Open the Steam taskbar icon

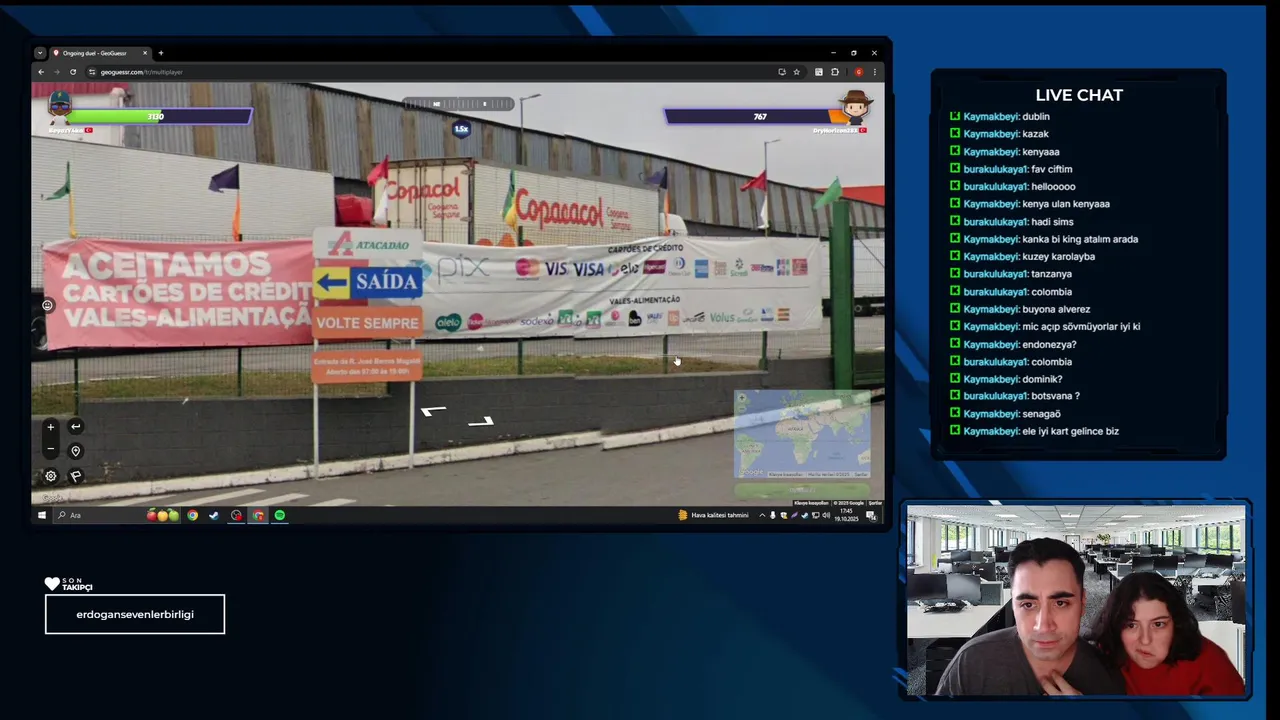214,515
